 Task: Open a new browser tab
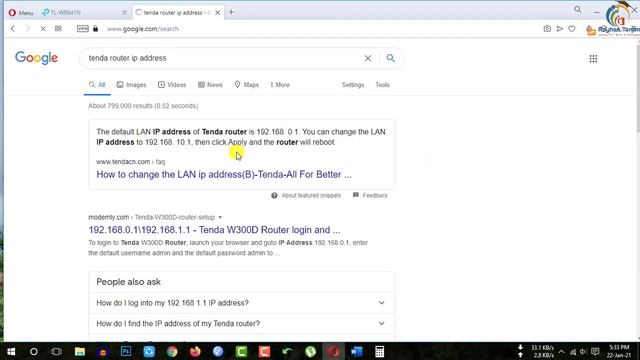point(231,12)
